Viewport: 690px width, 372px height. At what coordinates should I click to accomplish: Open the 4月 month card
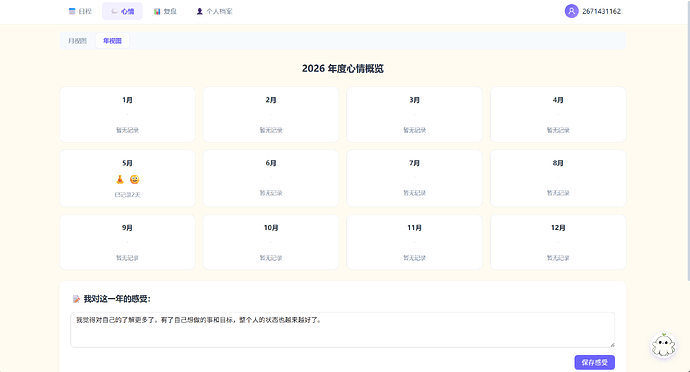[558, 114]
